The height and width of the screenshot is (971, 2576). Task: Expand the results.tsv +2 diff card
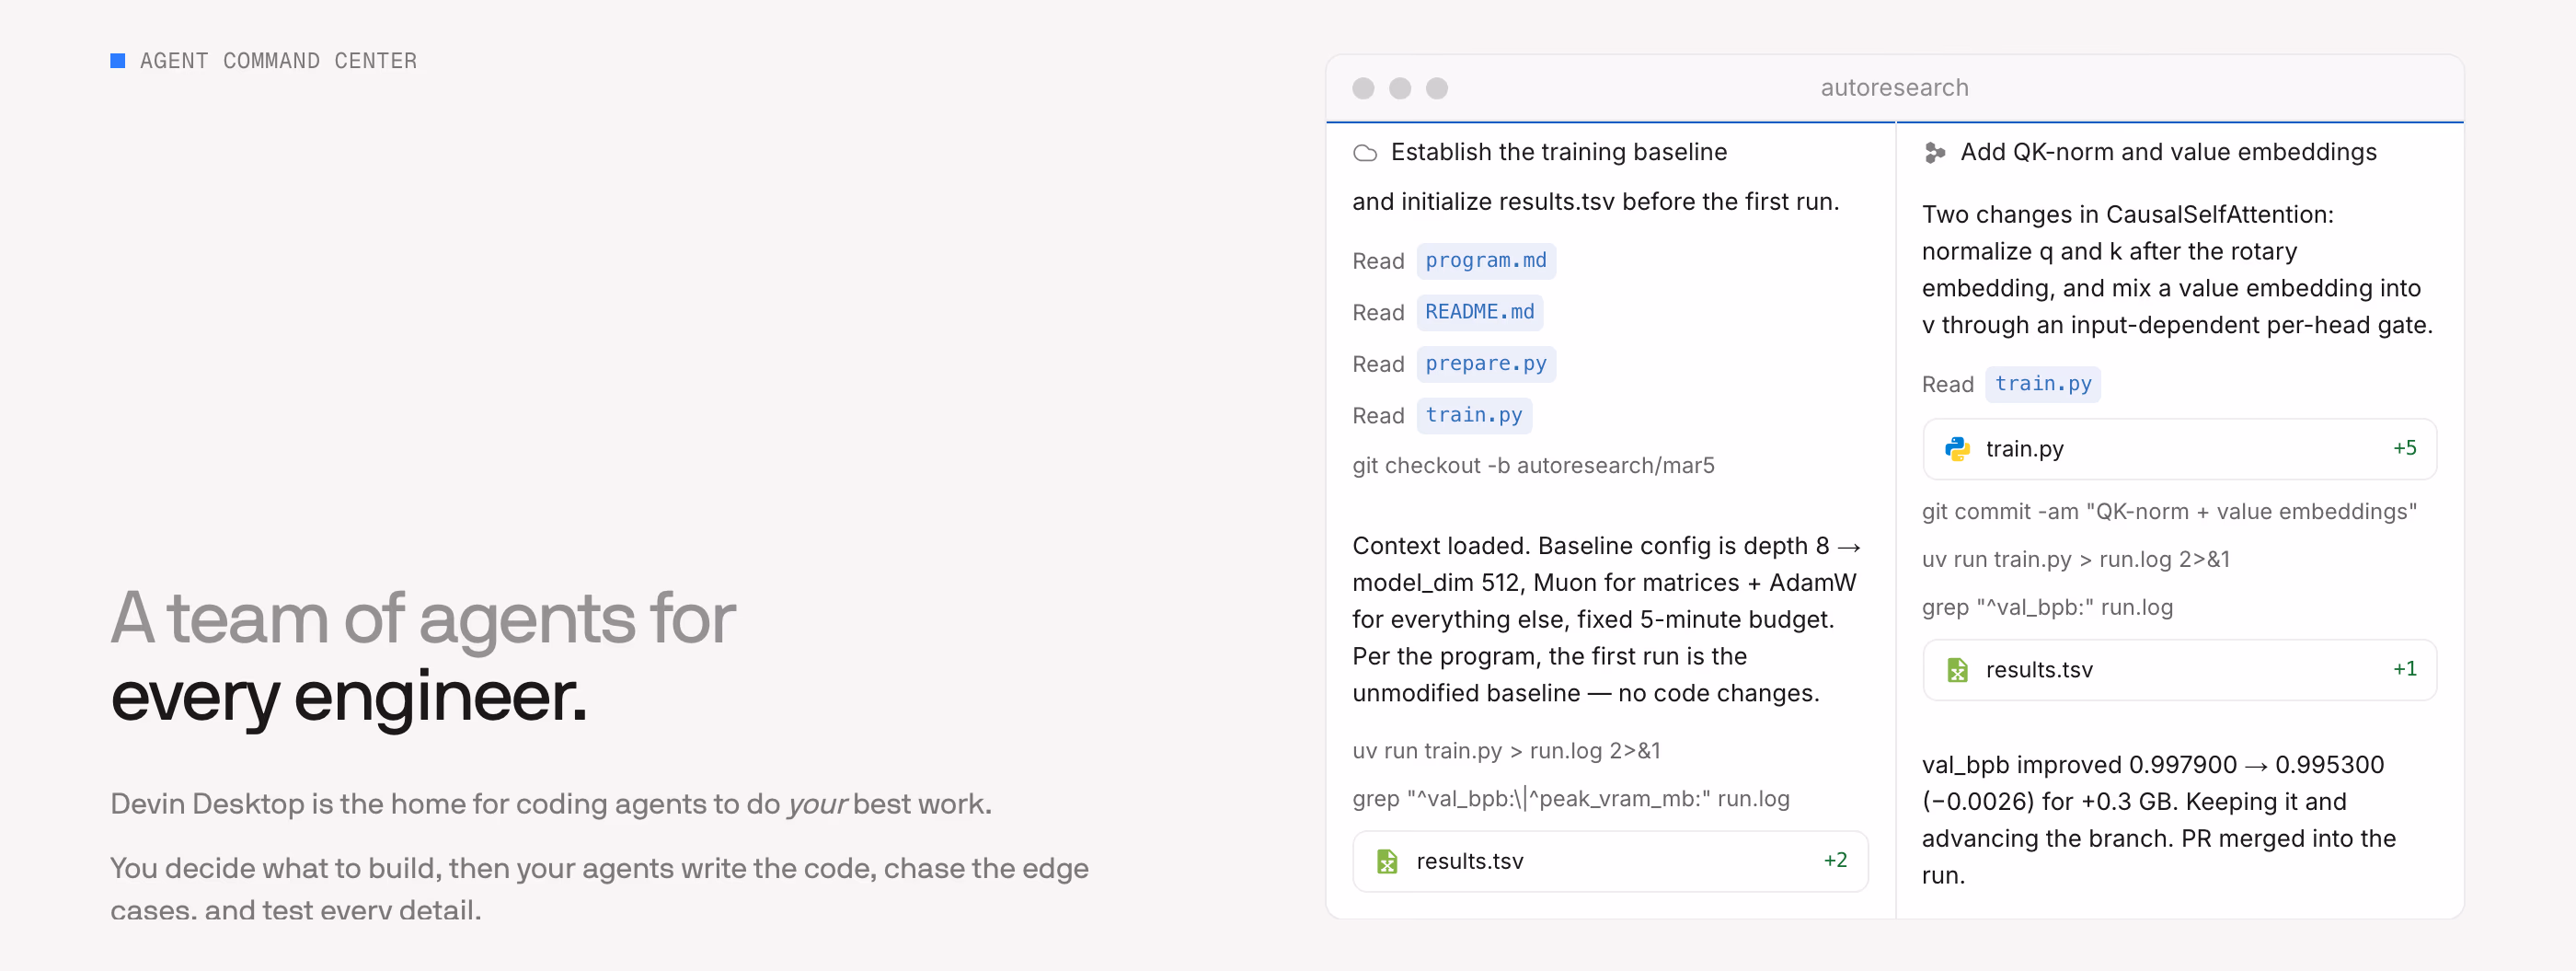[1610, 861]
